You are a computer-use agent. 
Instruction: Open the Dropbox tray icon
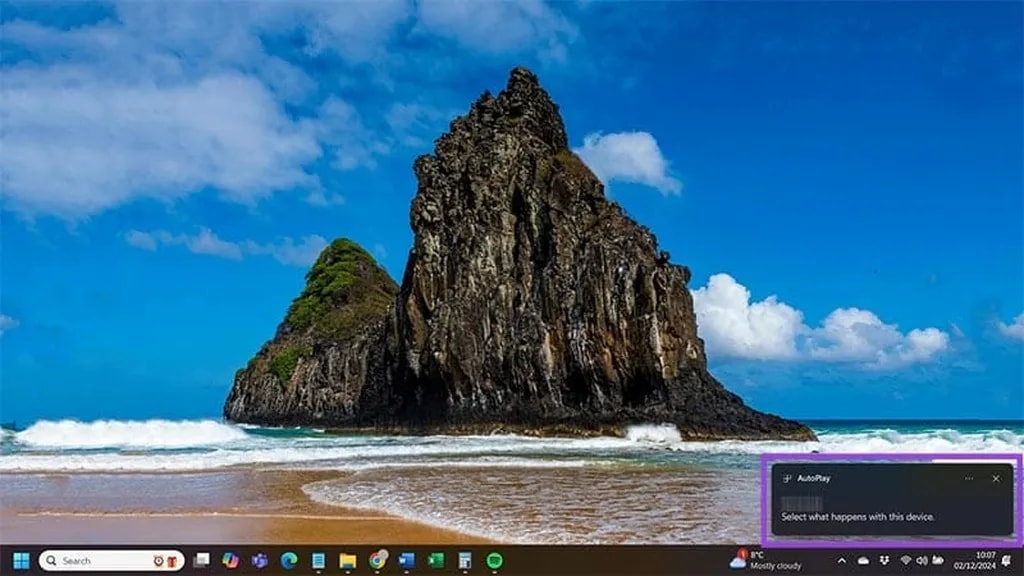[884, 561]
